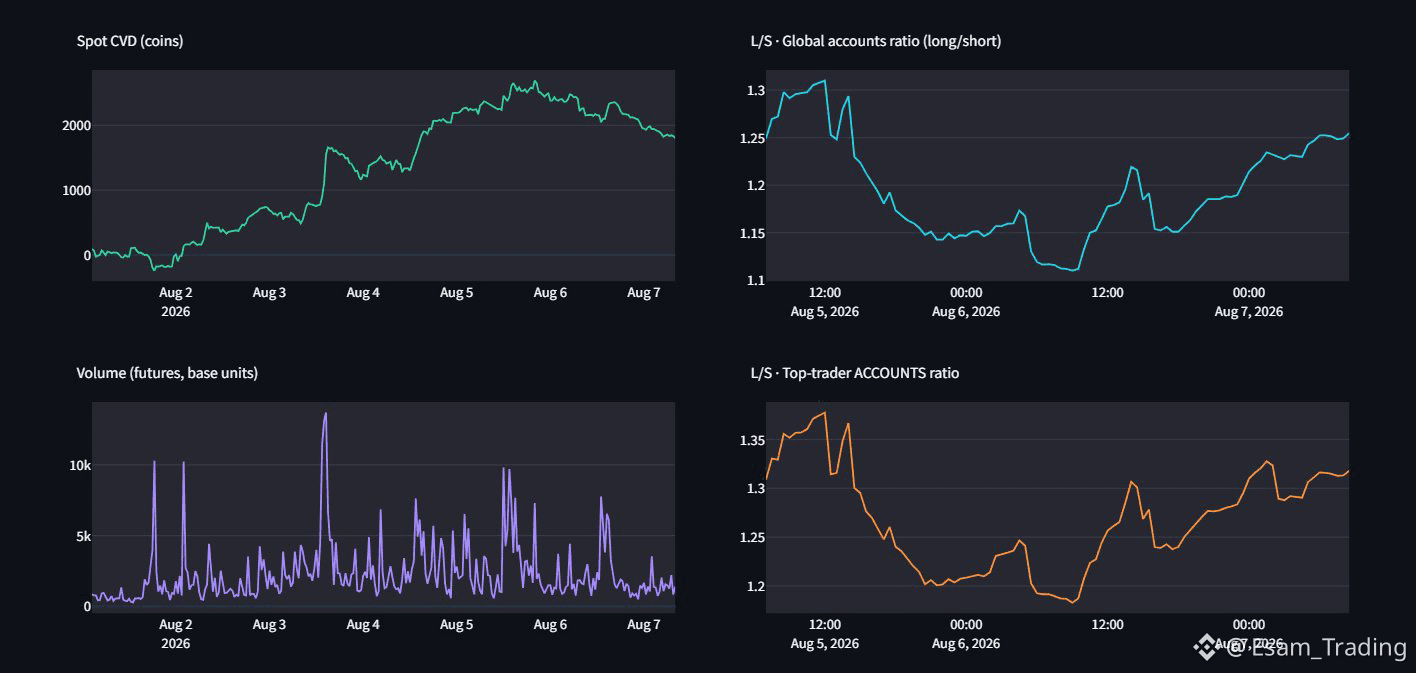Select the Aug 3 x-axis tick on Spot CVD
Screen dimensions: 1416x673
pos(269,293)
